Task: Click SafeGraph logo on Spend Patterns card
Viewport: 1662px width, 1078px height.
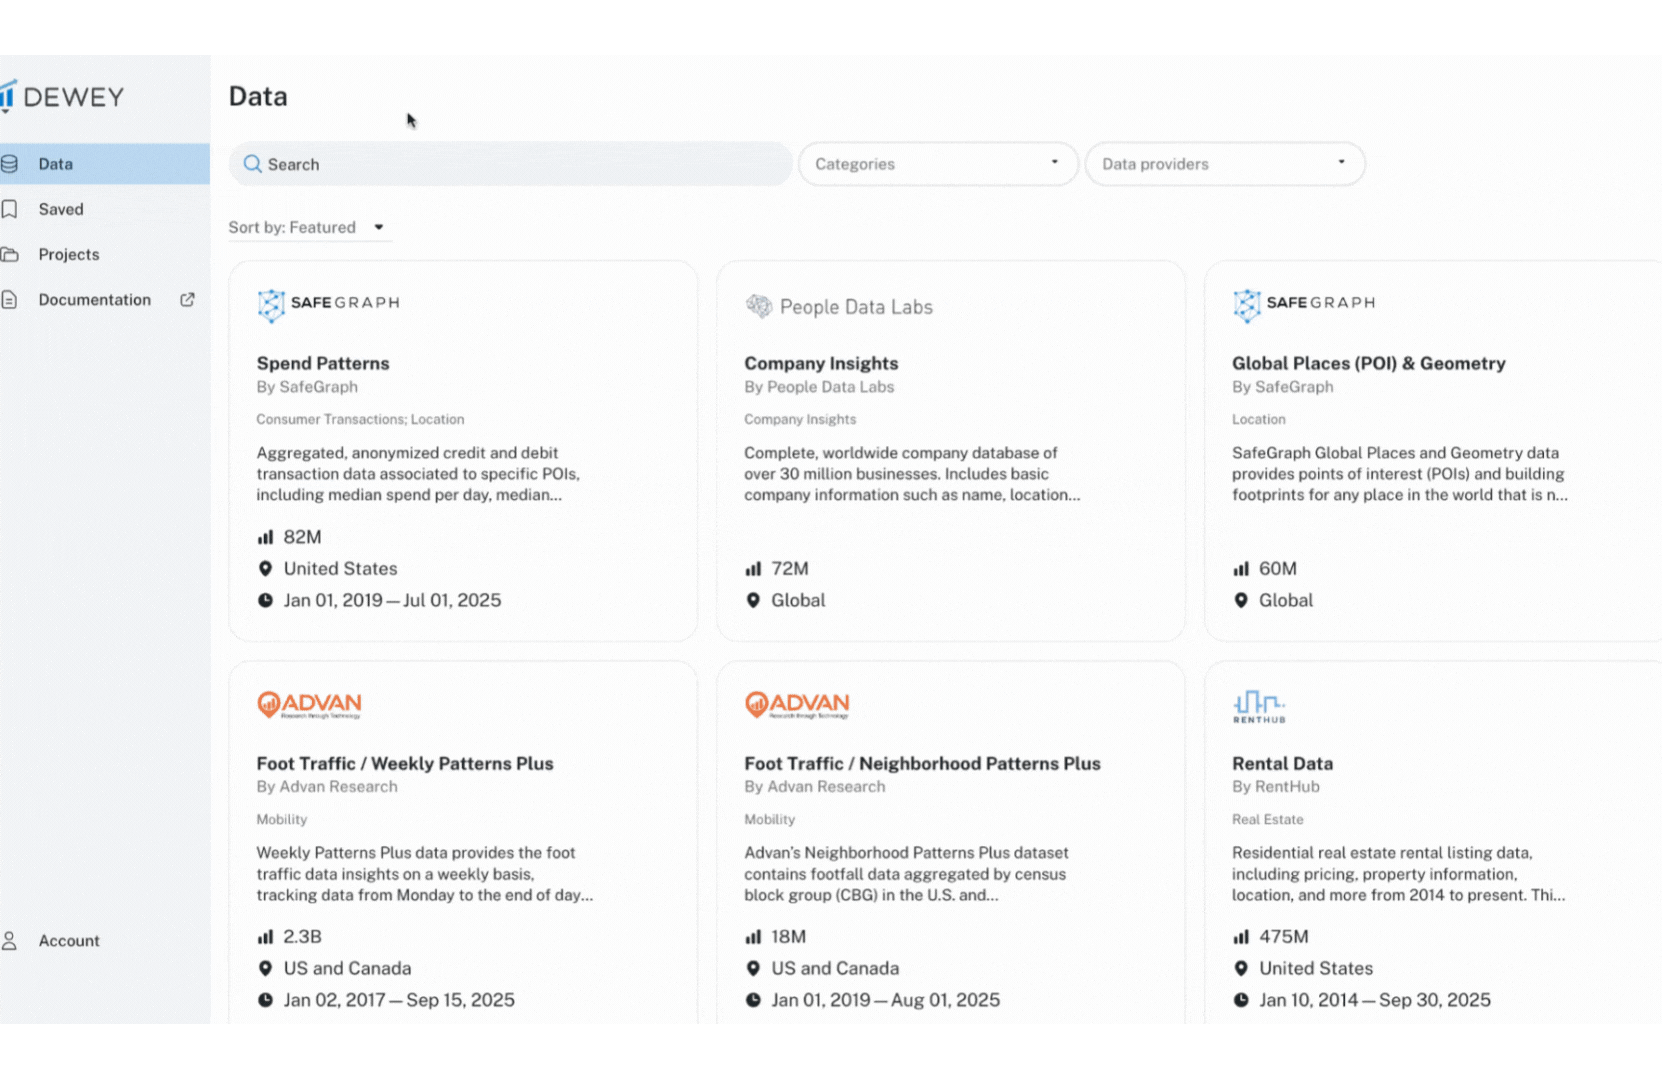Action: [x=328, y=304]
